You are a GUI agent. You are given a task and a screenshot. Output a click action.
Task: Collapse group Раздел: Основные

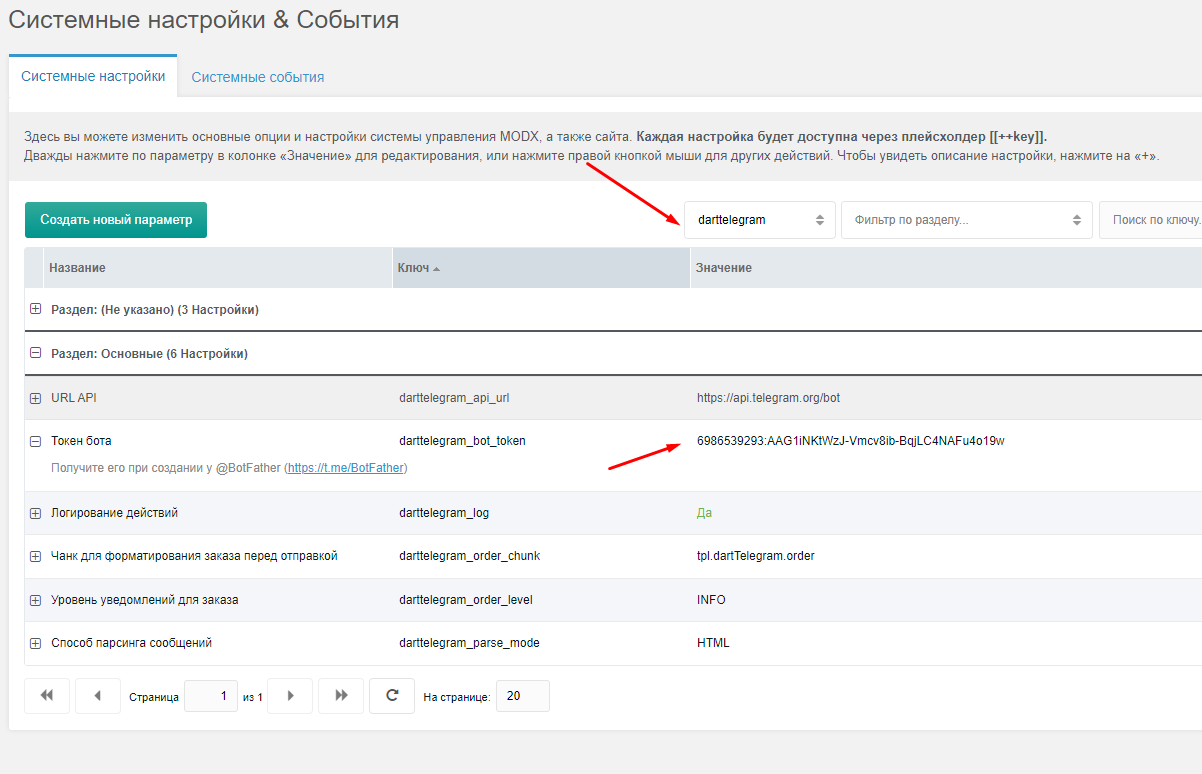35,353
